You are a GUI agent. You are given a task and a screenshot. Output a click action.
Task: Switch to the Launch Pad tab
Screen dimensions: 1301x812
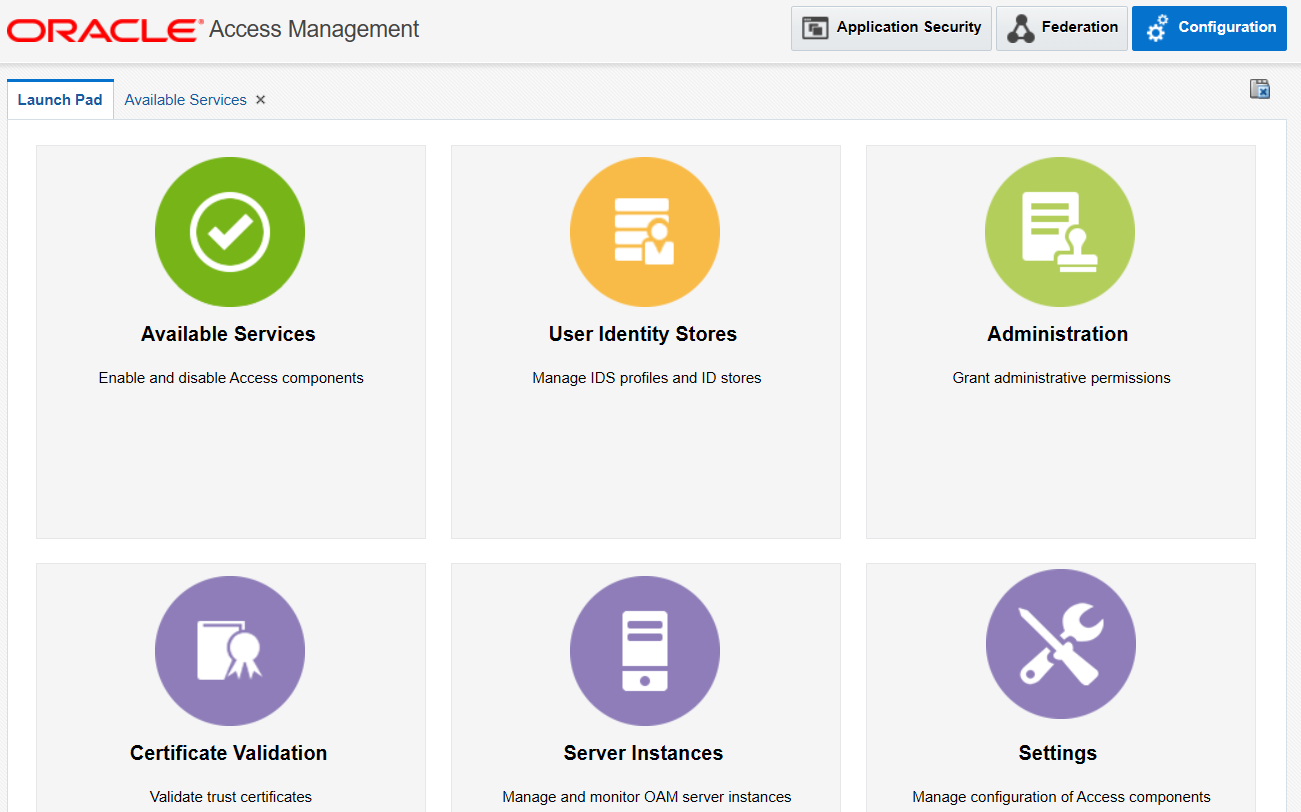[x=60, y=100]
